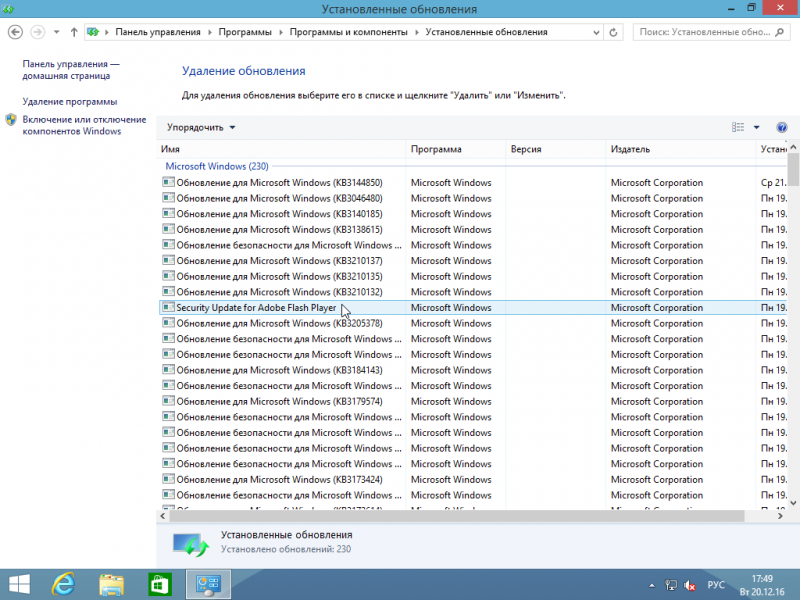Collapse the Microsoft Windows (230) group
The image size is (800, 600).
pos(217,166)
